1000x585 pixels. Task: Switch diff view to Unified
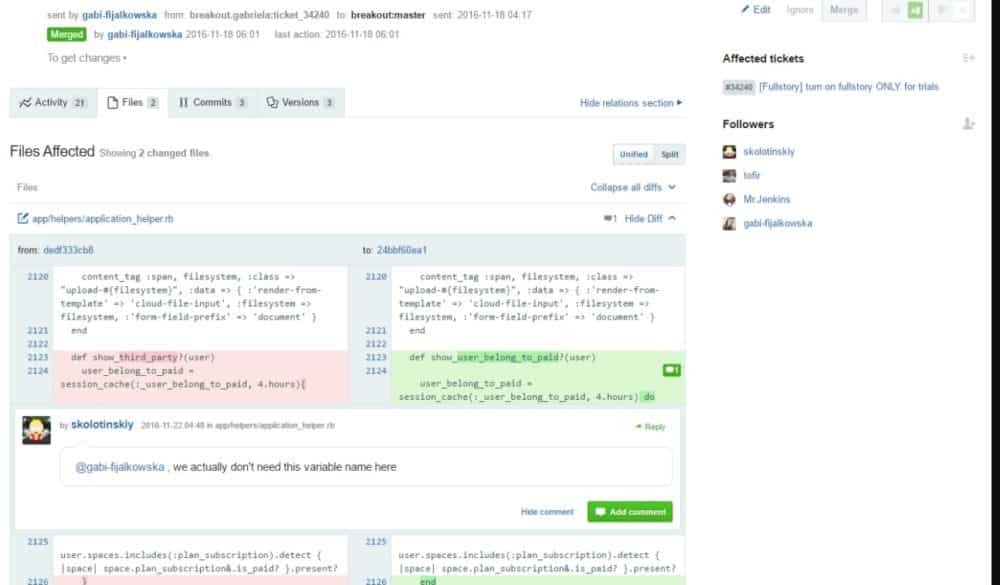point(633,154)
